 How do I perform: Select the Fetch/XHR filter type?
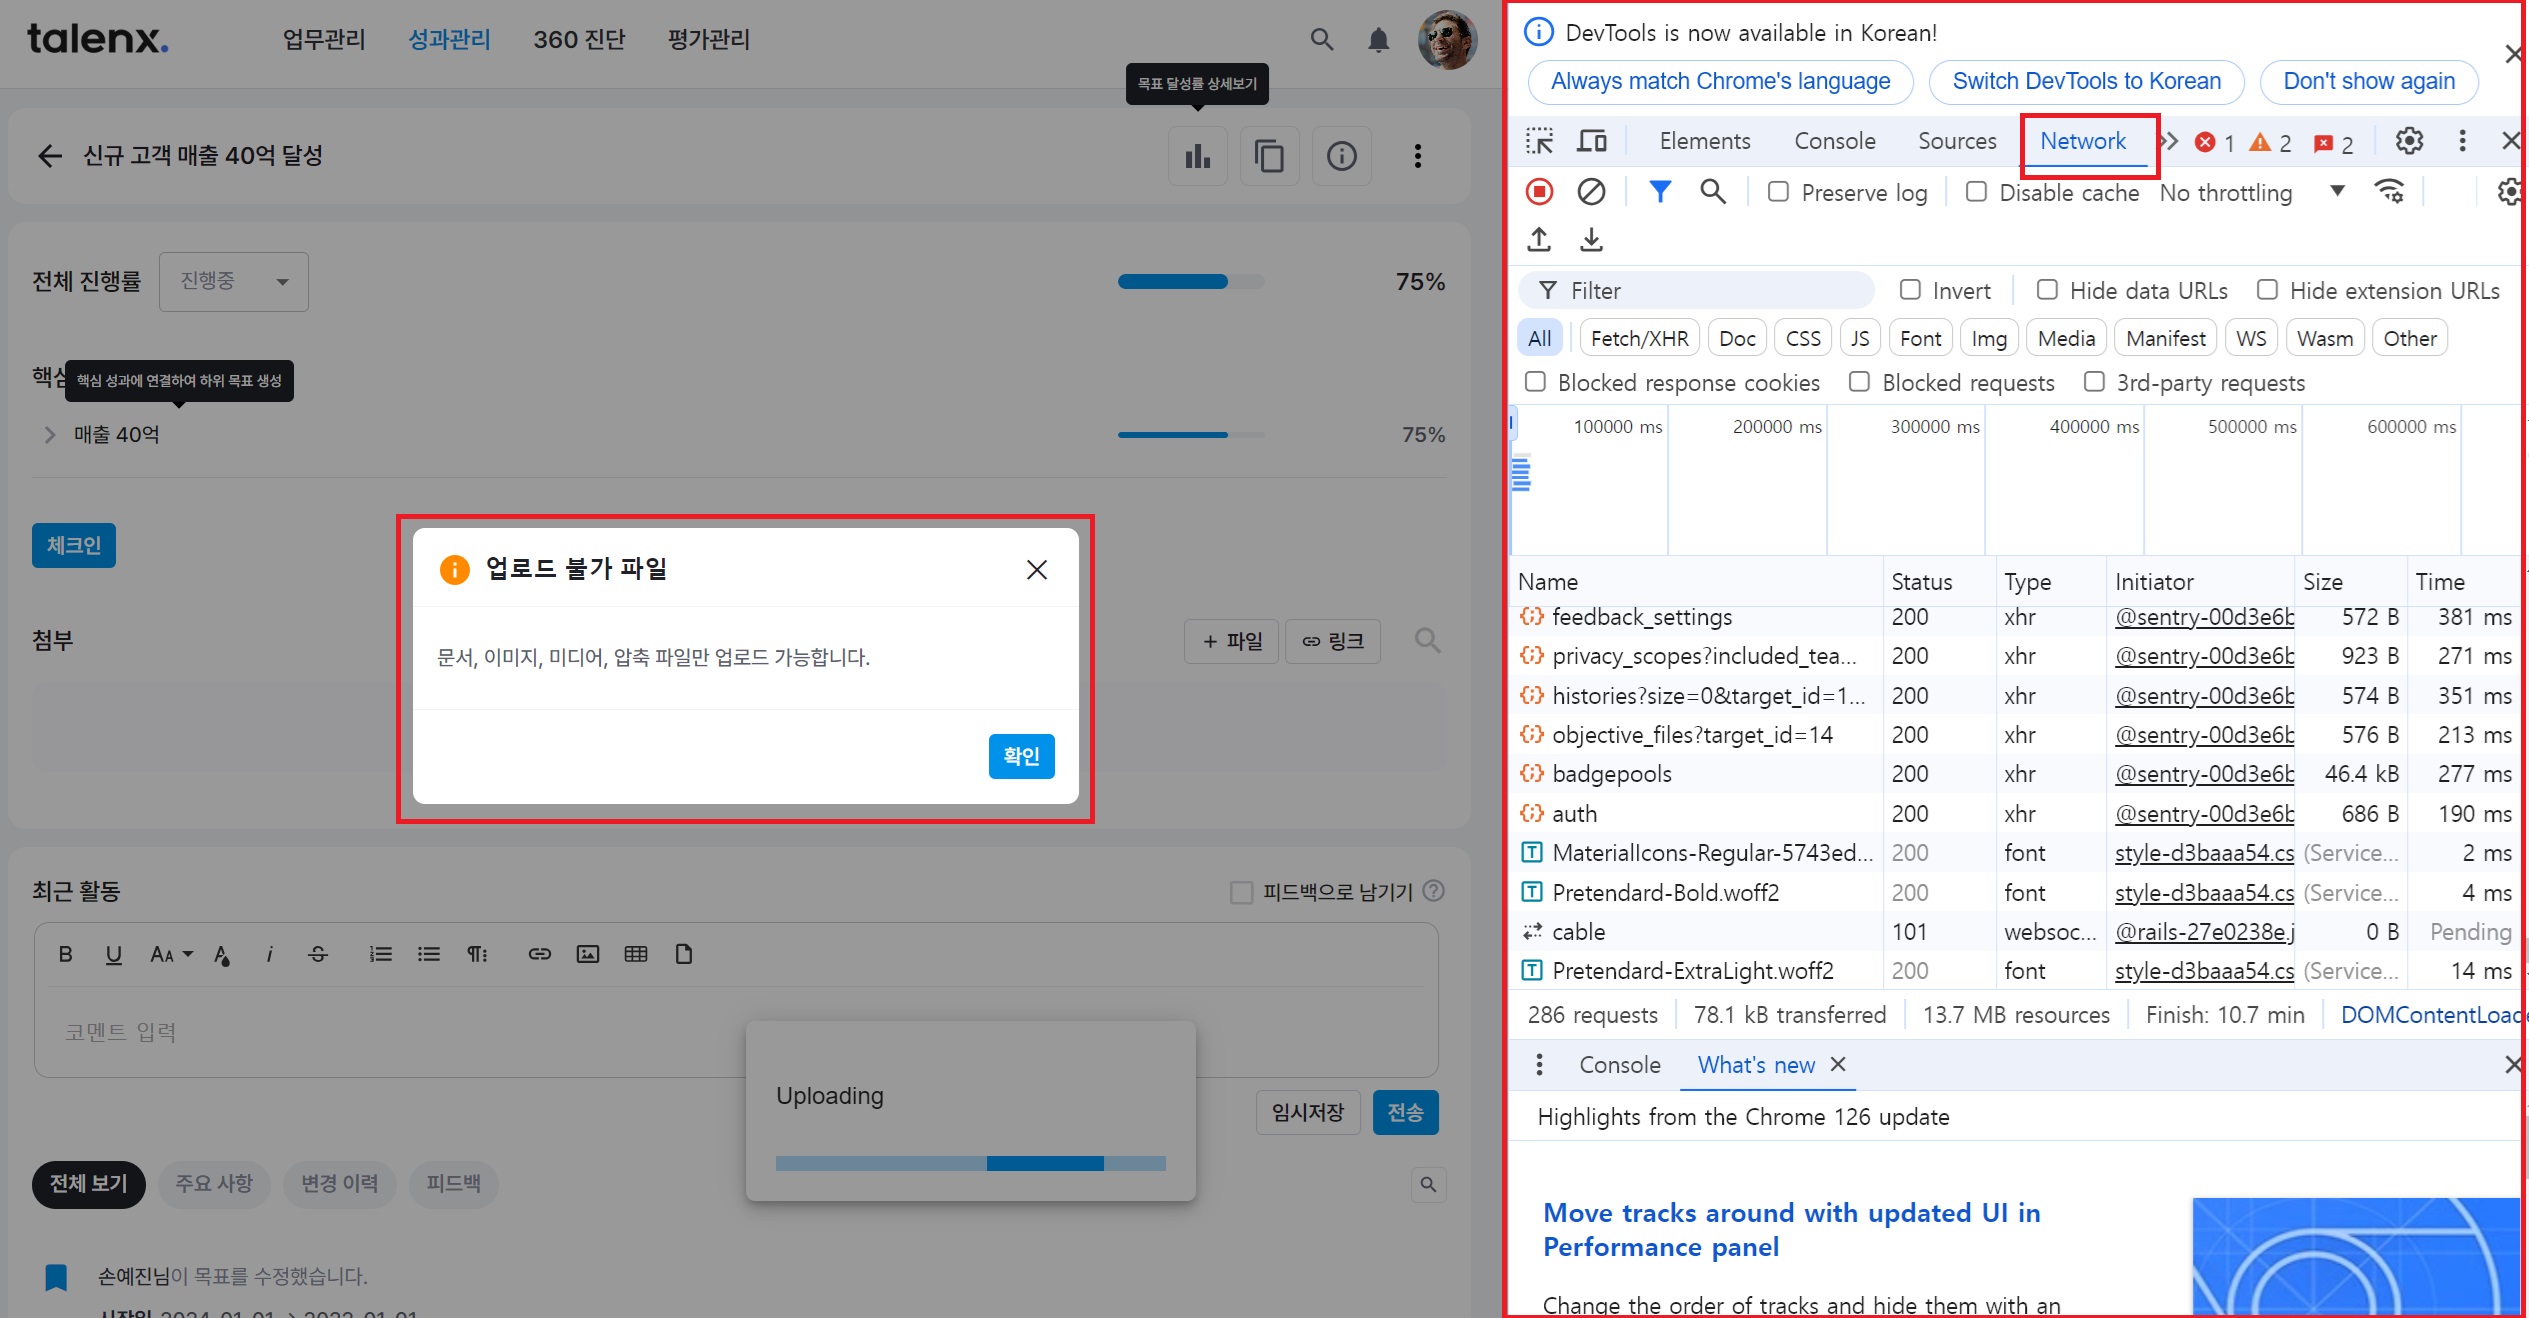coord(1638,338)
